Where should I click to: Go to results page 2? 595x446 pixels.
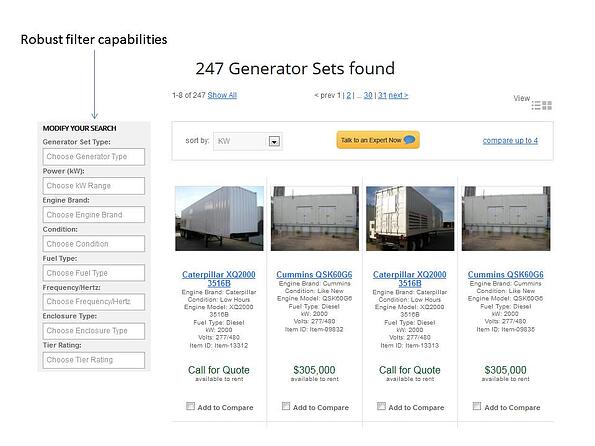(x=349, y=95)
